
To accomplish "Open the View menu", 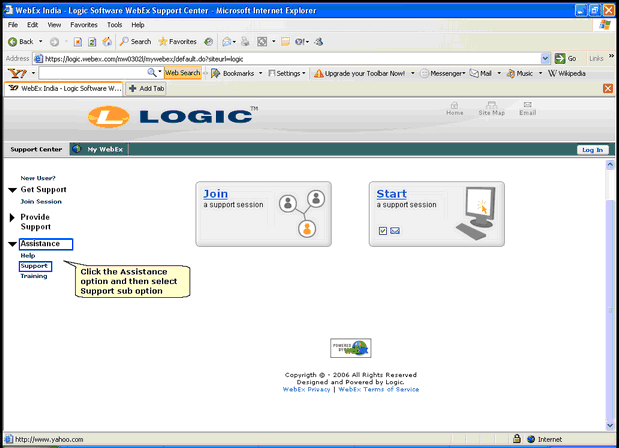I will tap(54, 25).
